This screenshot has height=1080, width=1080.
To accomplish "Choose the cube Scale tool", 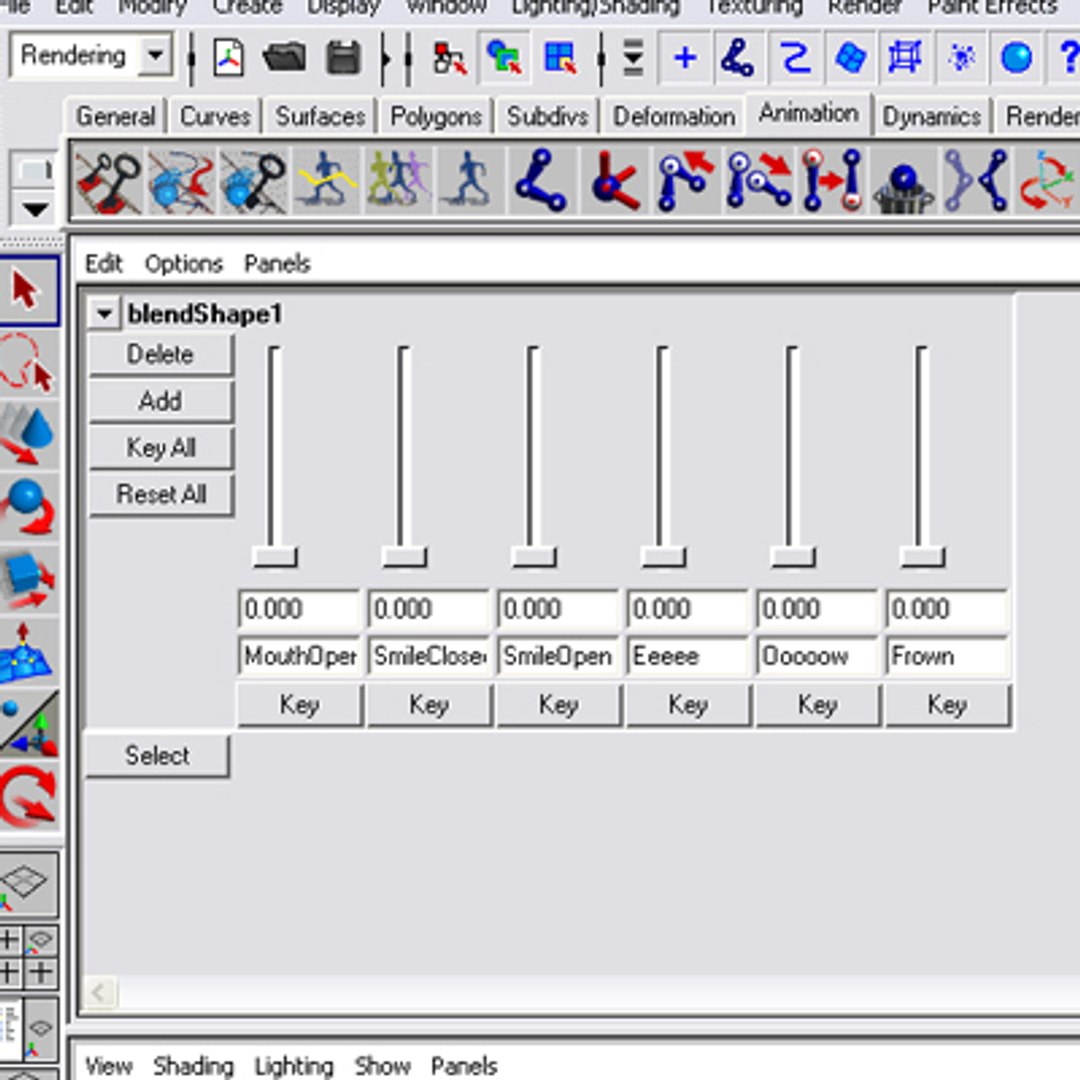I will [28, 580].
